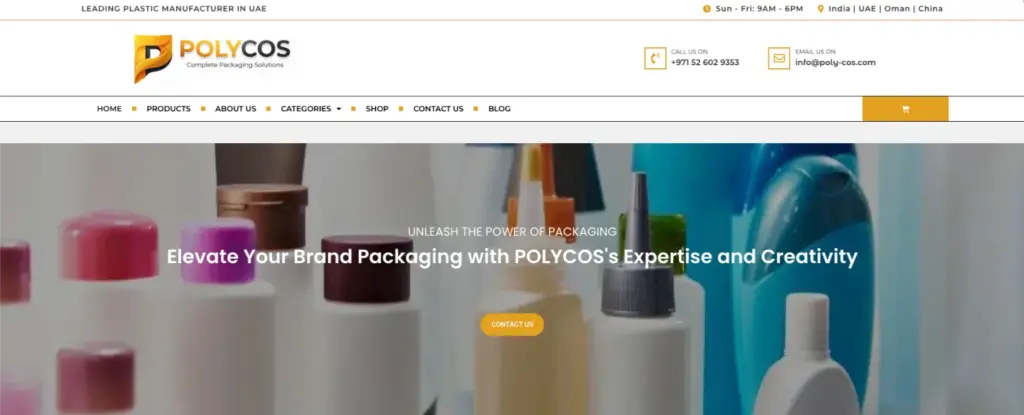This screenshot has height=415, width=1024.
Task: Click the Sun - Fri: 9AM - 6PM text
Action: tap(759, 9)
